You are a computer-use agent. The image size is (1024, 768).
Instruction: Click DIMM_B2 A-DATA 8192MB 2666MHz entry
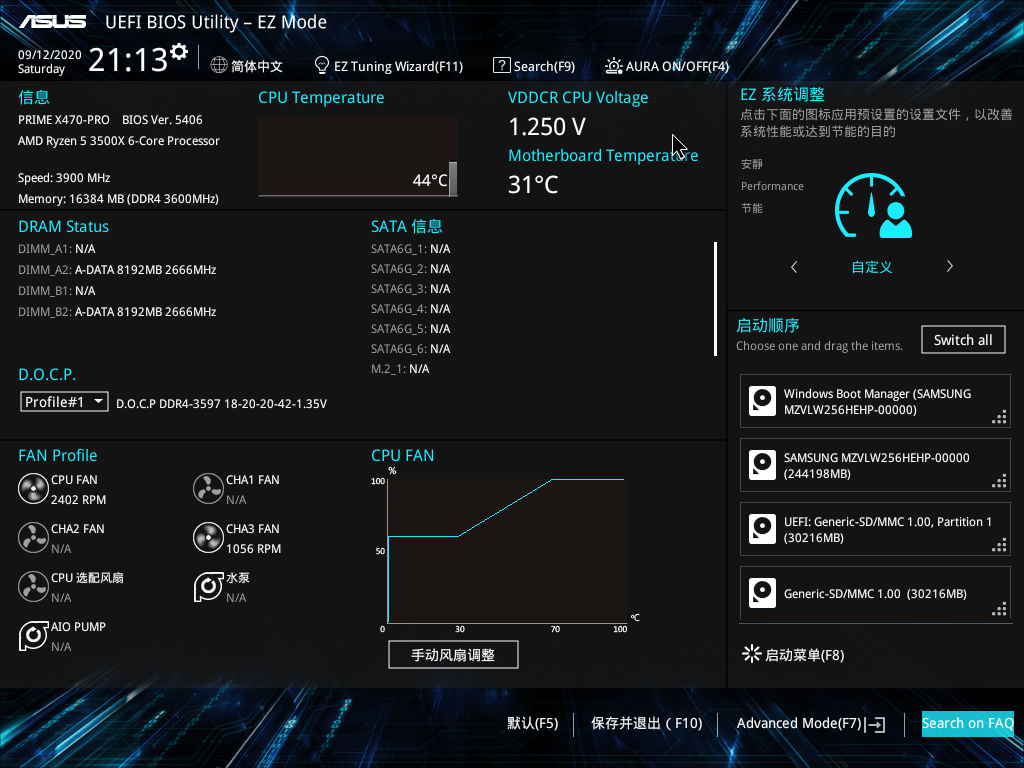point(117,312)
